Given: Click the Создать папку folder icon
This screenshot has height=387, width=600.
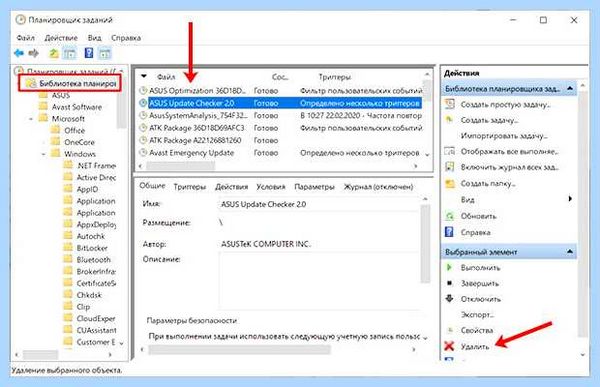Looking at the screenshot, I should (x=450, y=183).
